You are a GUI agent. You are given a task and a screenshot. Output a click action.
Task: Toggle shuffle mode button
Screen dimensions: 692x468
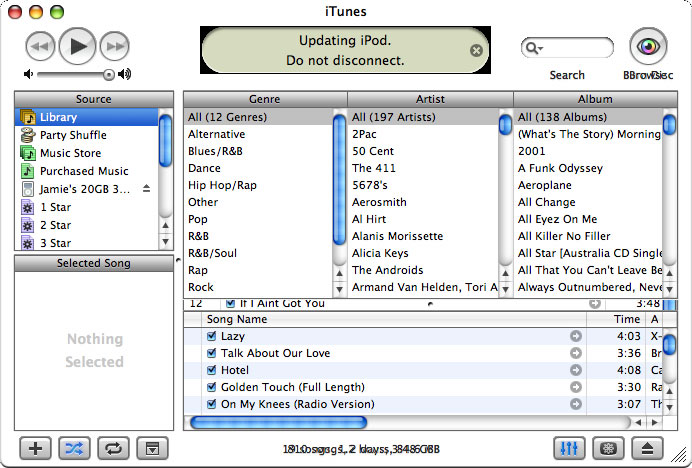[x=74, y=449]
